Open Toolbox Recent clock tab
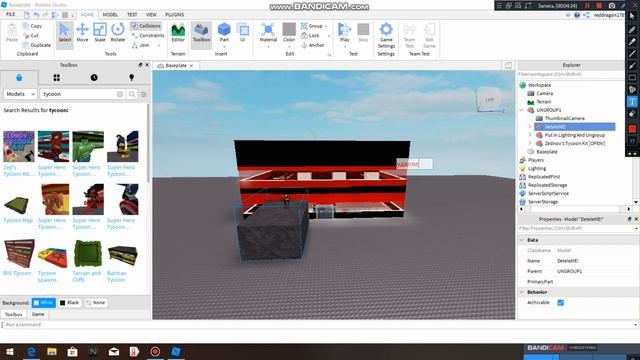The width and height of the screenshot is (640, 360). [x=94, y=78]
